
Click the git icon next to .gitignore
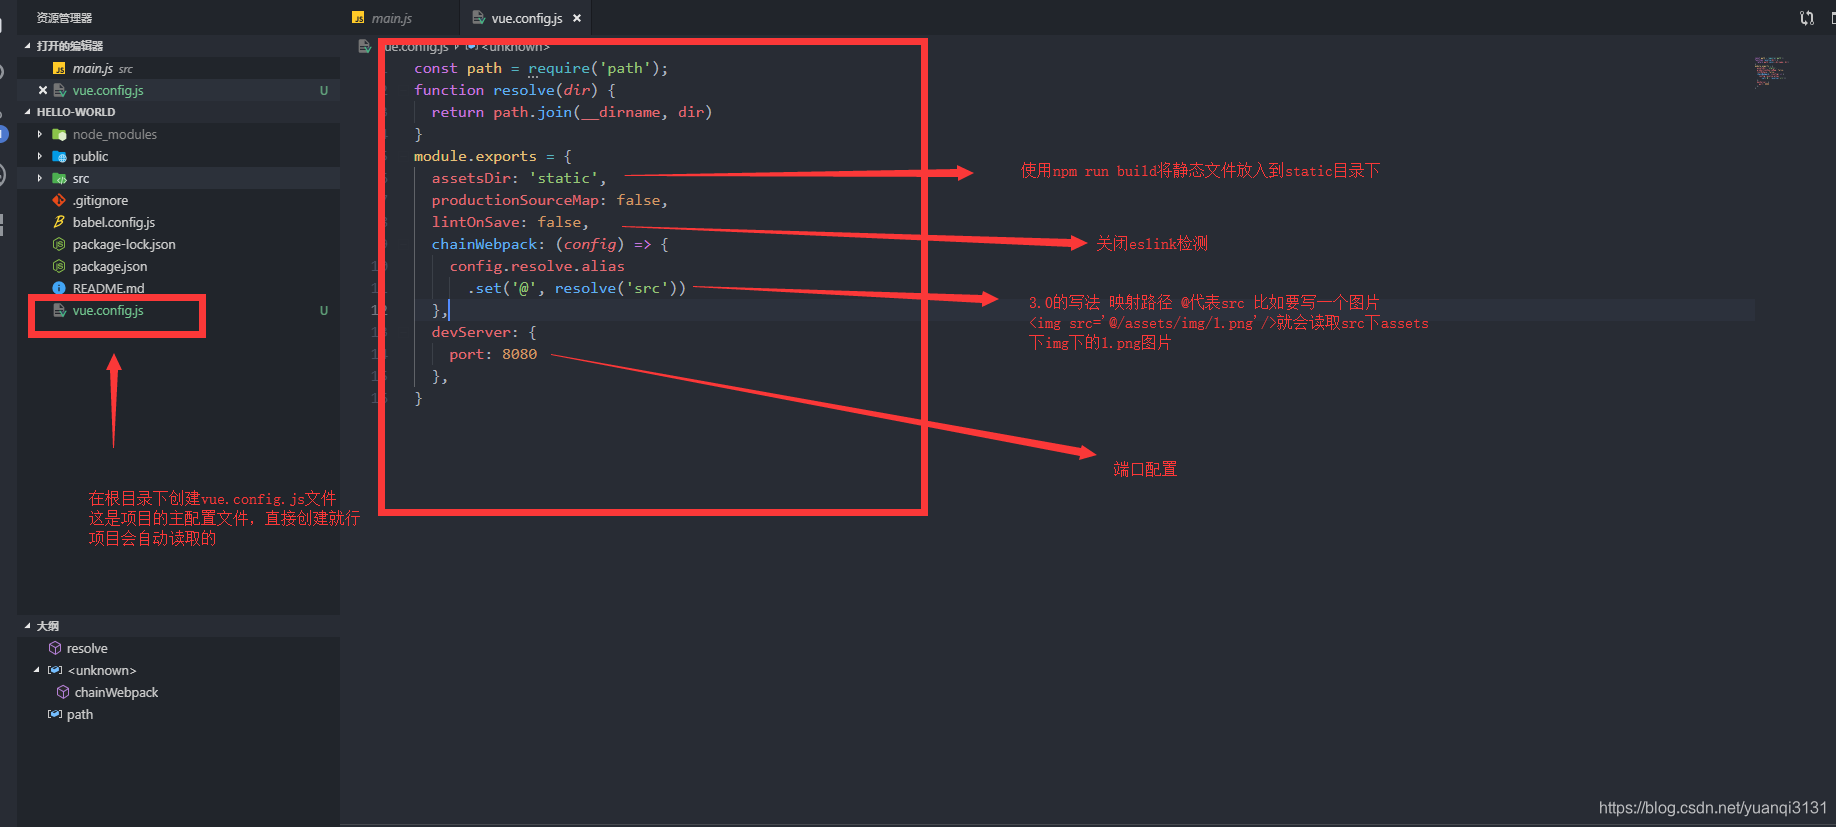(x=59, y=200)
